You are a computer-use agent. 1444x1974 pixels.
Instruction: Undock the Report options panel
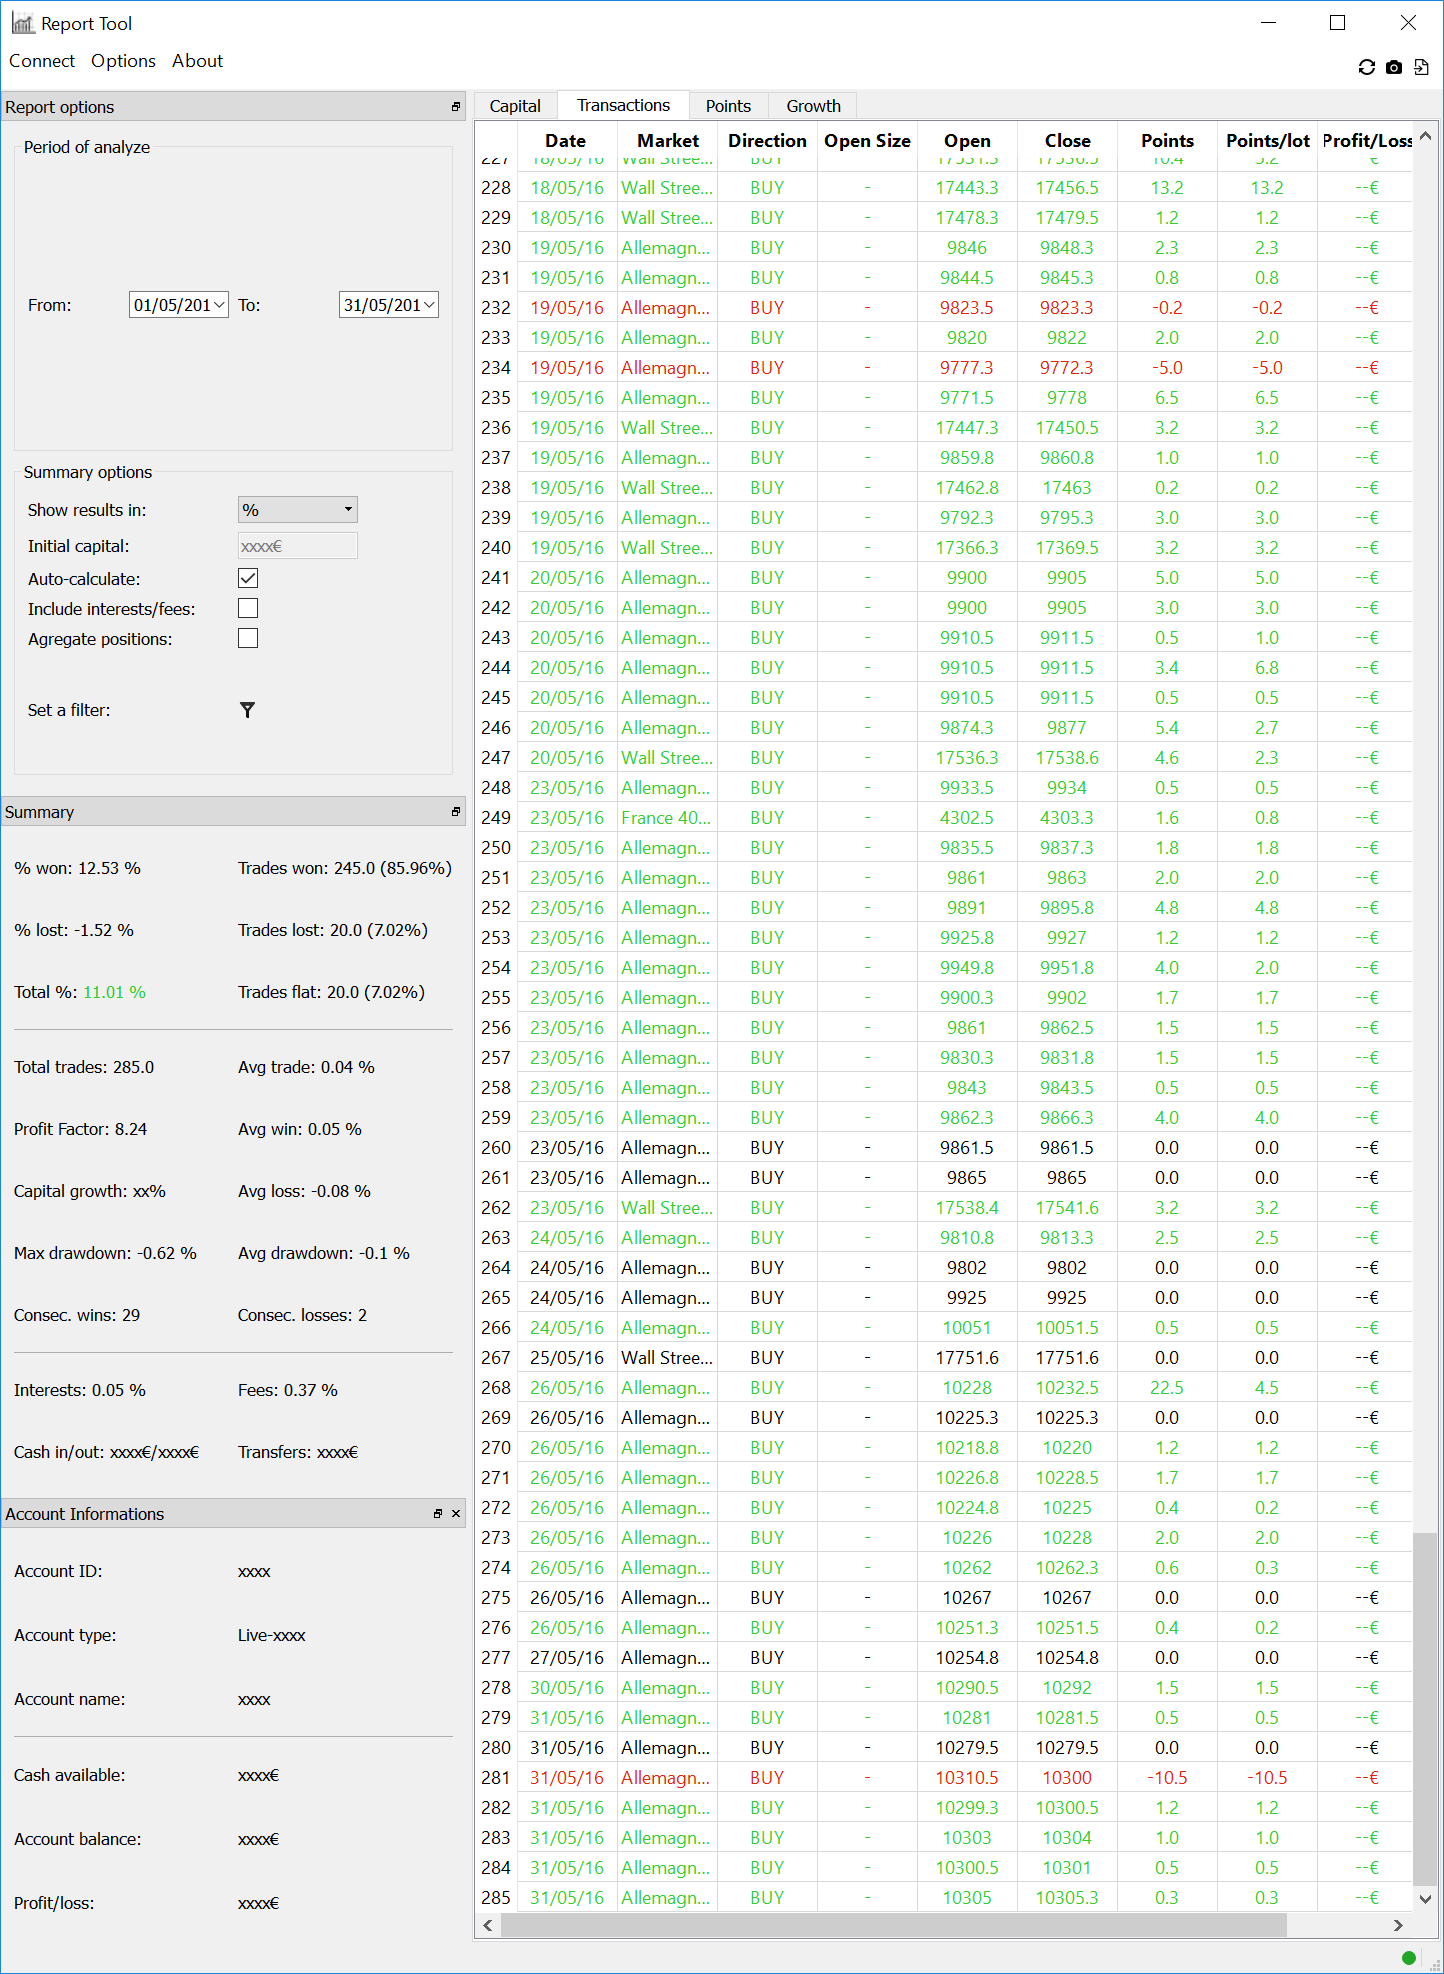click(456, 107)
